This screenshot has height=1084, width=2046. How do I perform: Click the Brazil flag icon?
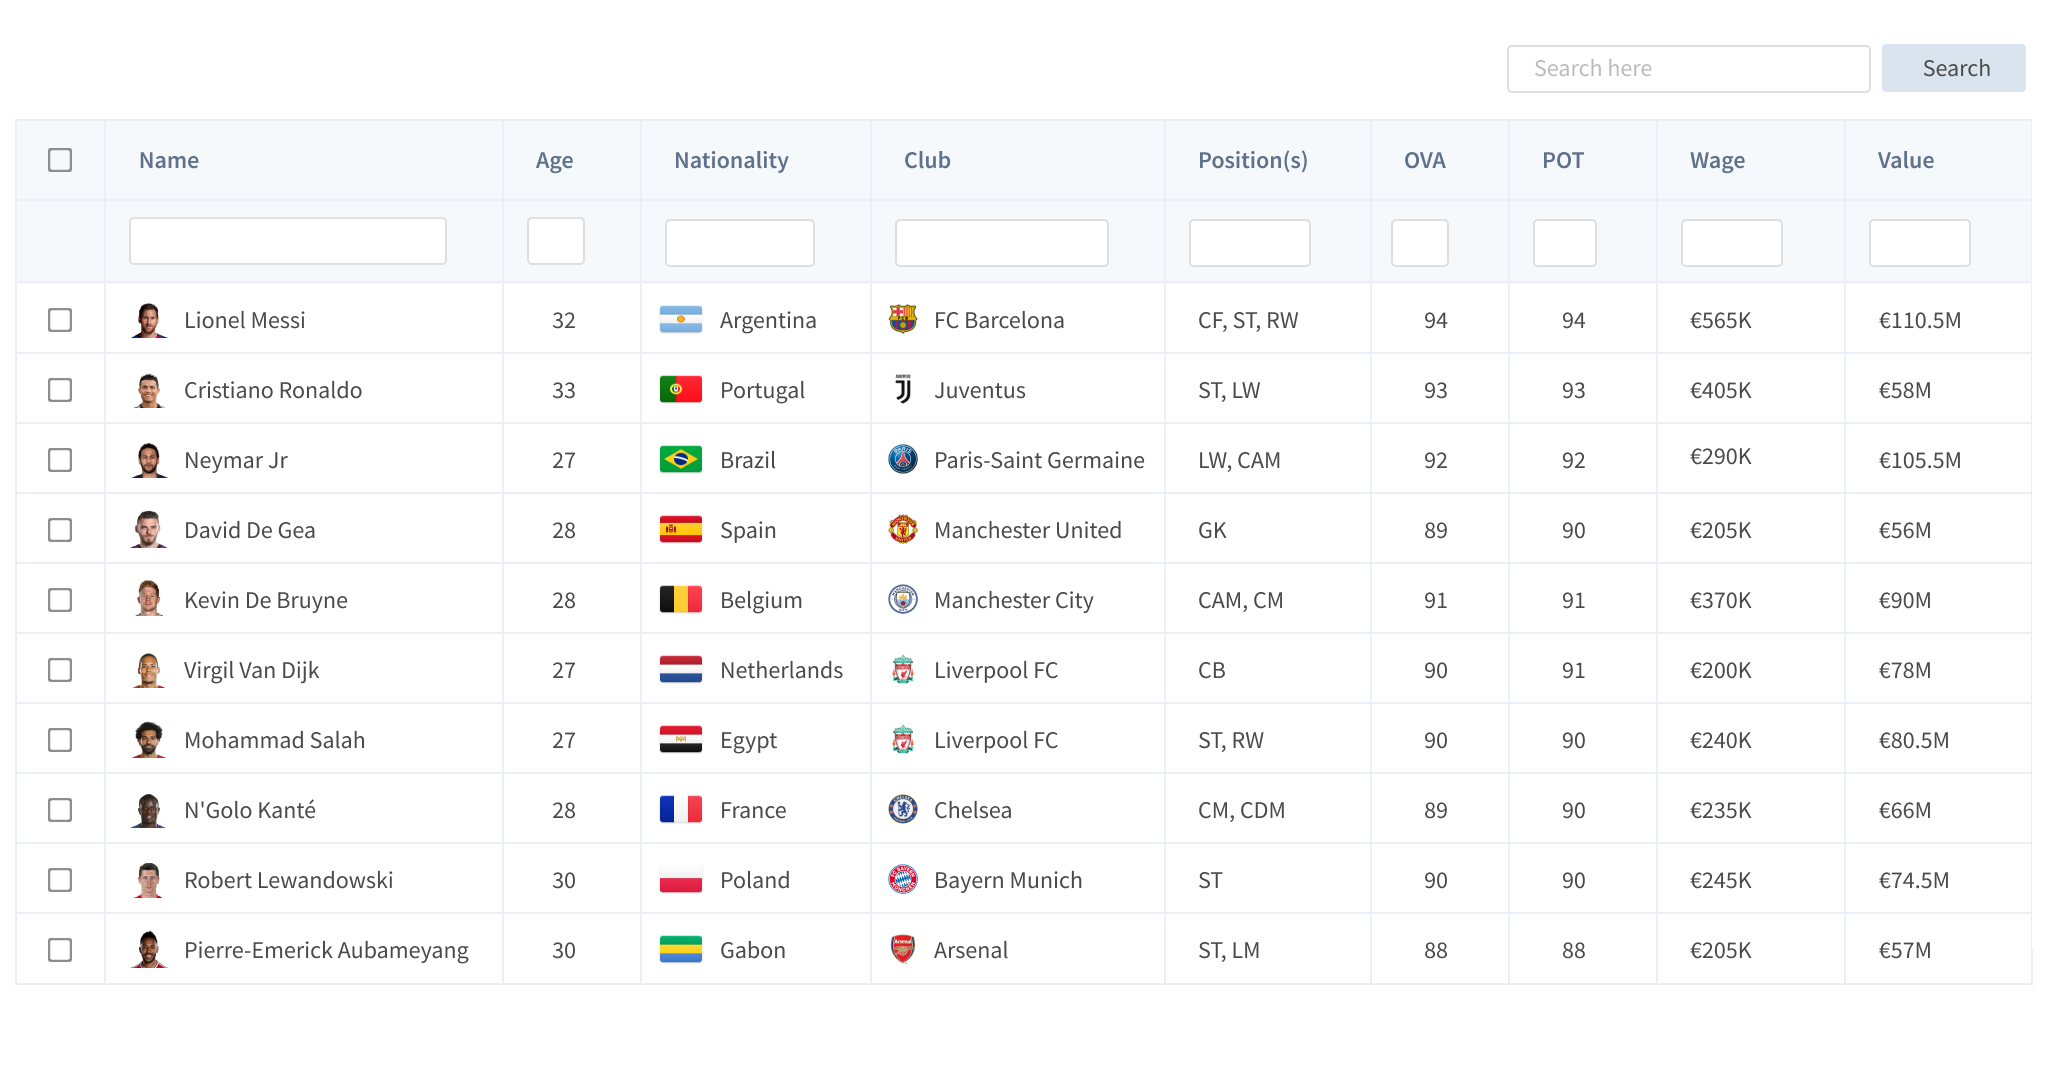pos(681,459)
